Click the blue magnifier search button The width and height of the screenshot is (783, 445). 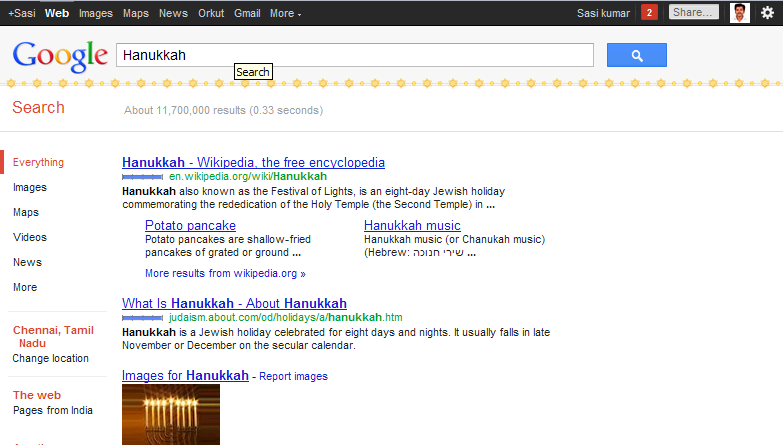pos(637,55)
